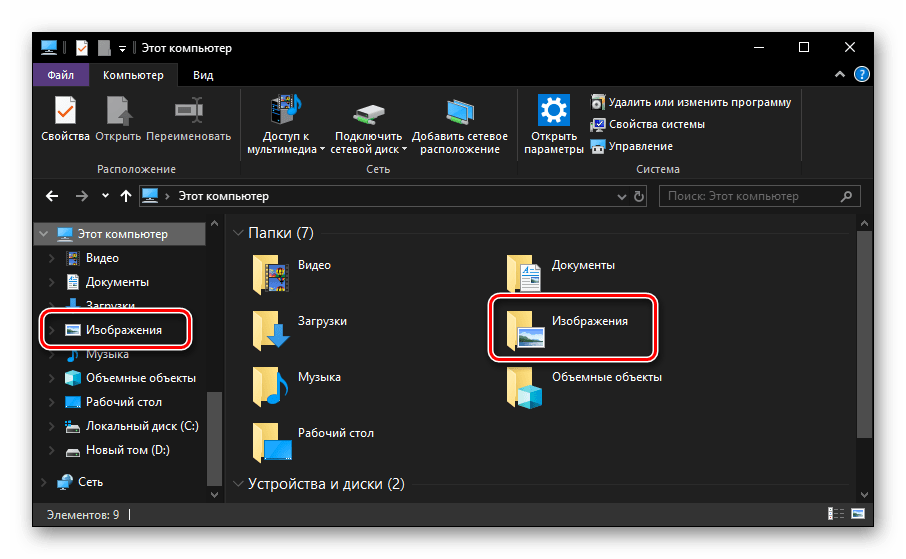Expand the Устройства и диски section
This screenshot has width=906, height=559.
(238, 484)
